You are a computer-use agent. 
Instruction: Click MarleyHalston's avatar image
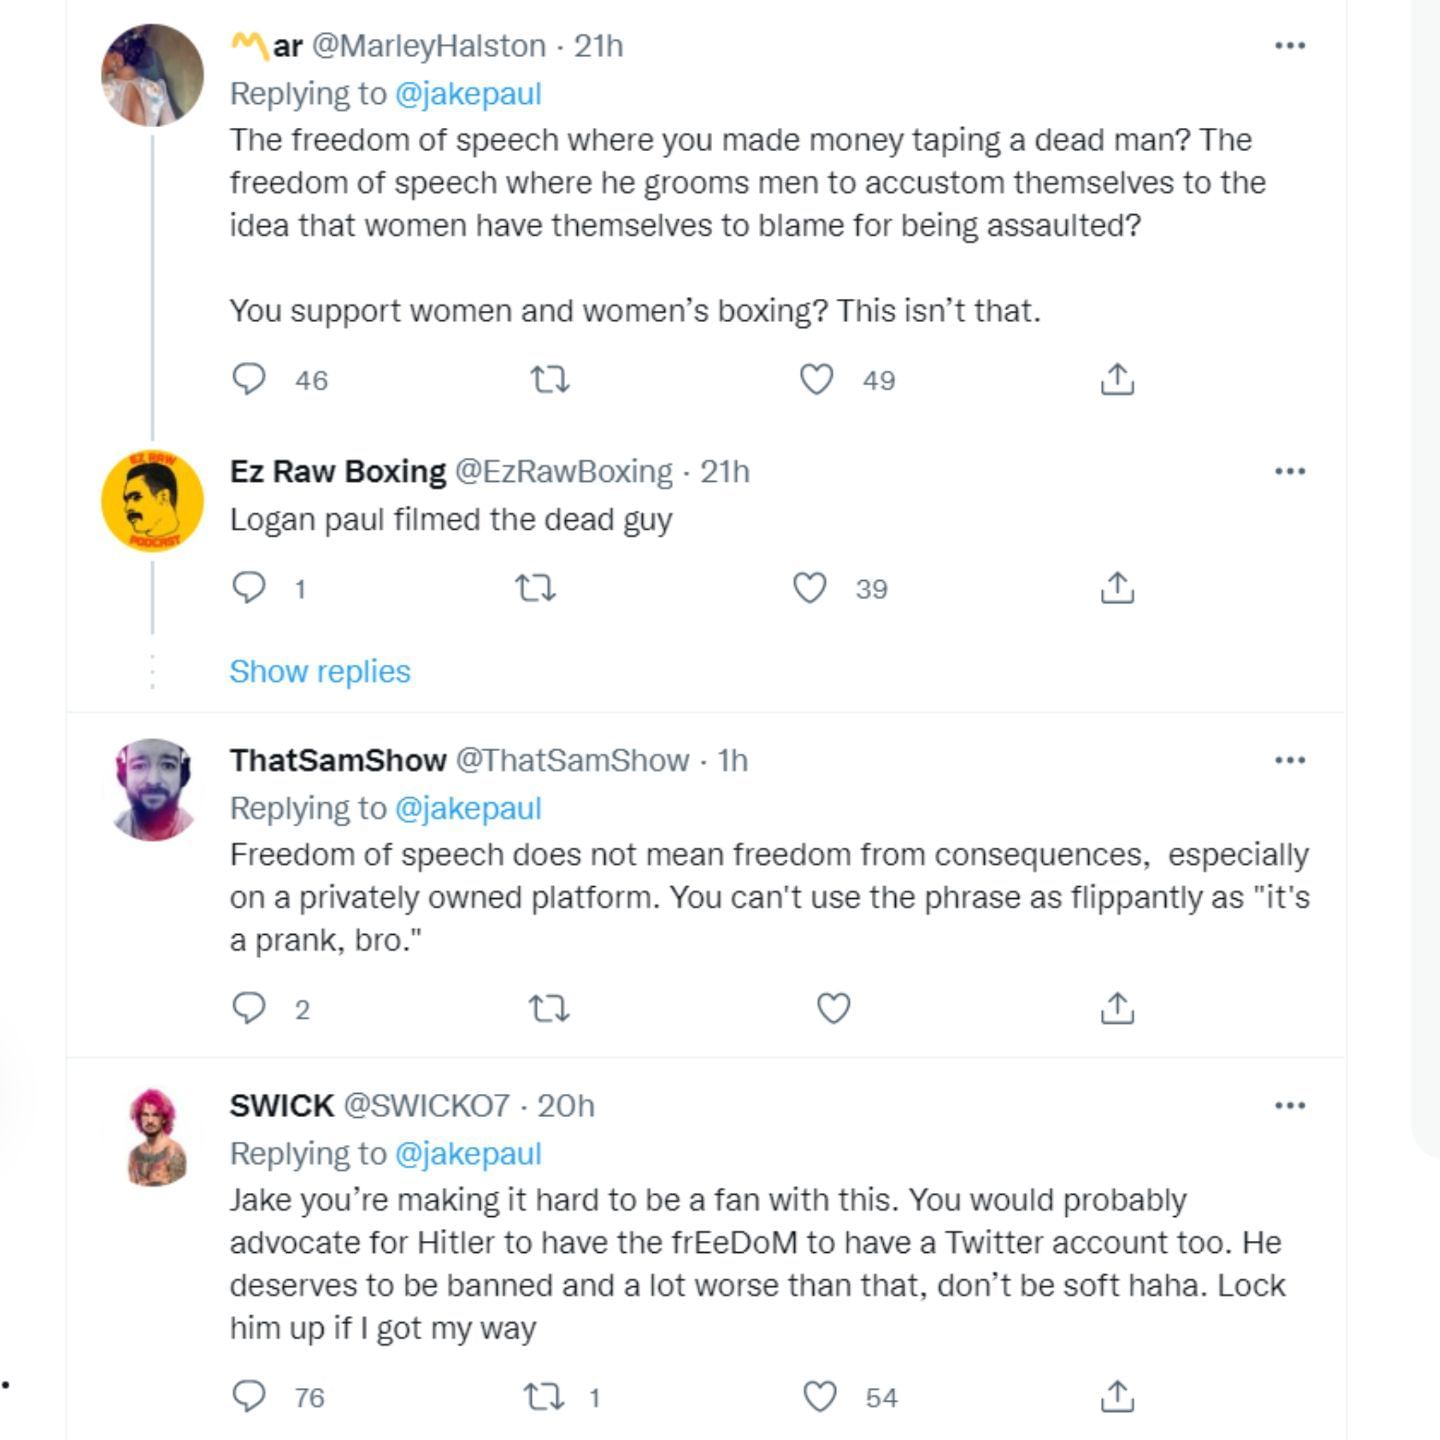click(153, 76)
